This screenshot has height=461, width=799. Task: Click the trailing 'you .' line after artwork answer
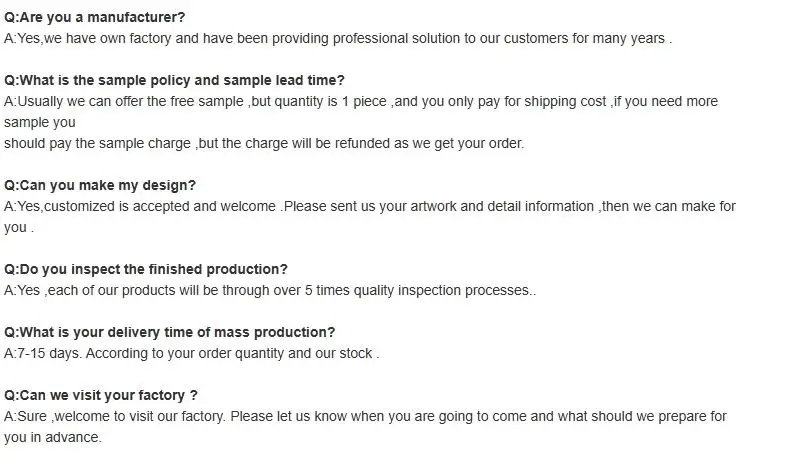19,228
